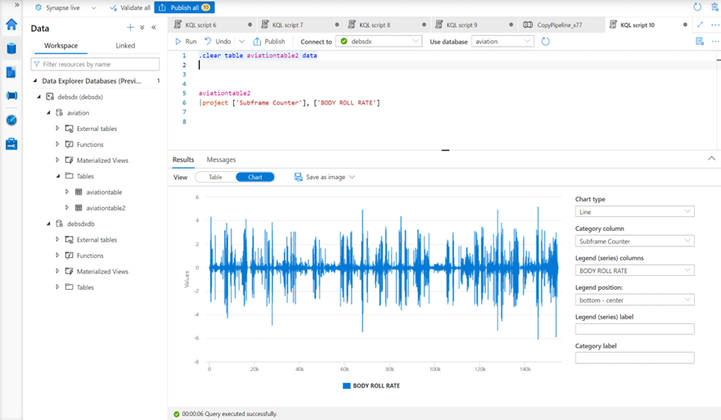This screenshot has height=420, width=721.
Task: Select the KQL script 10 tab
Action: click(649, 25)
